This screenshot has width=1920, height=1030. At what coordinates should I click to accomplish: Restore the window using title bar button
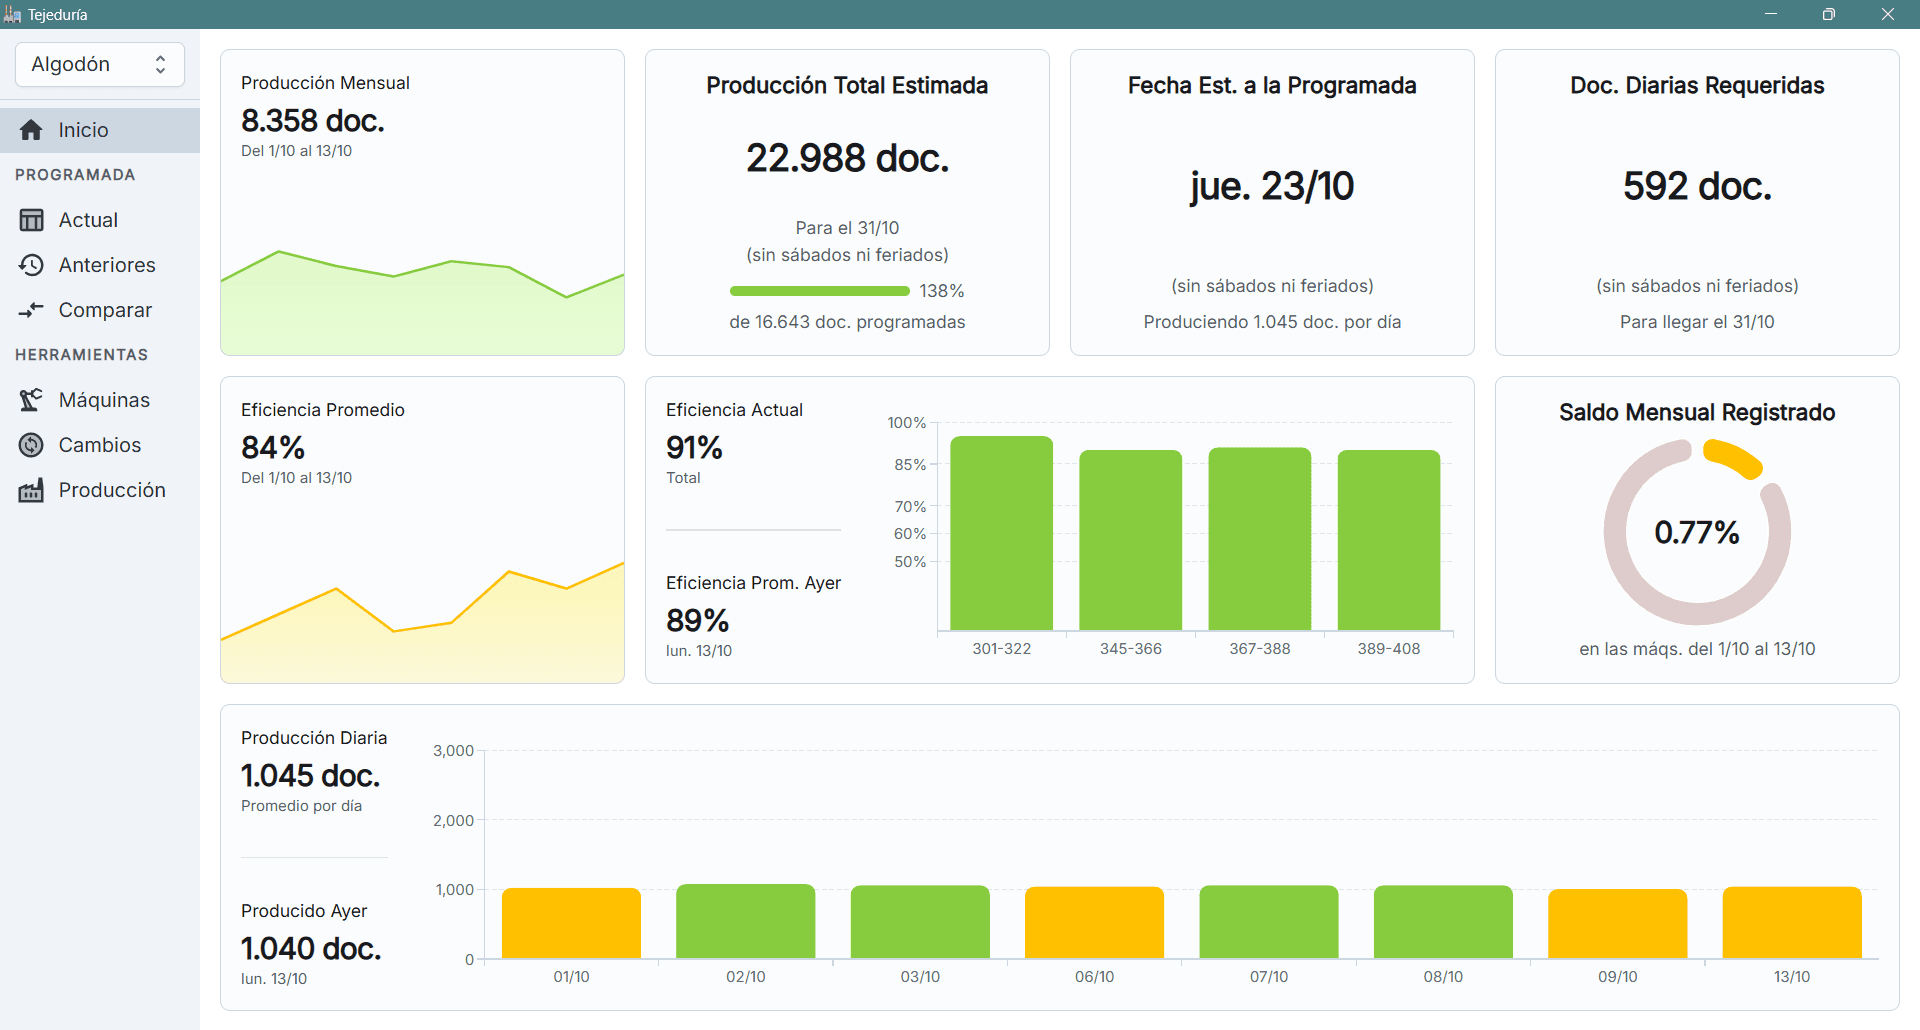pyautogui.click(x=1828, y=14)
